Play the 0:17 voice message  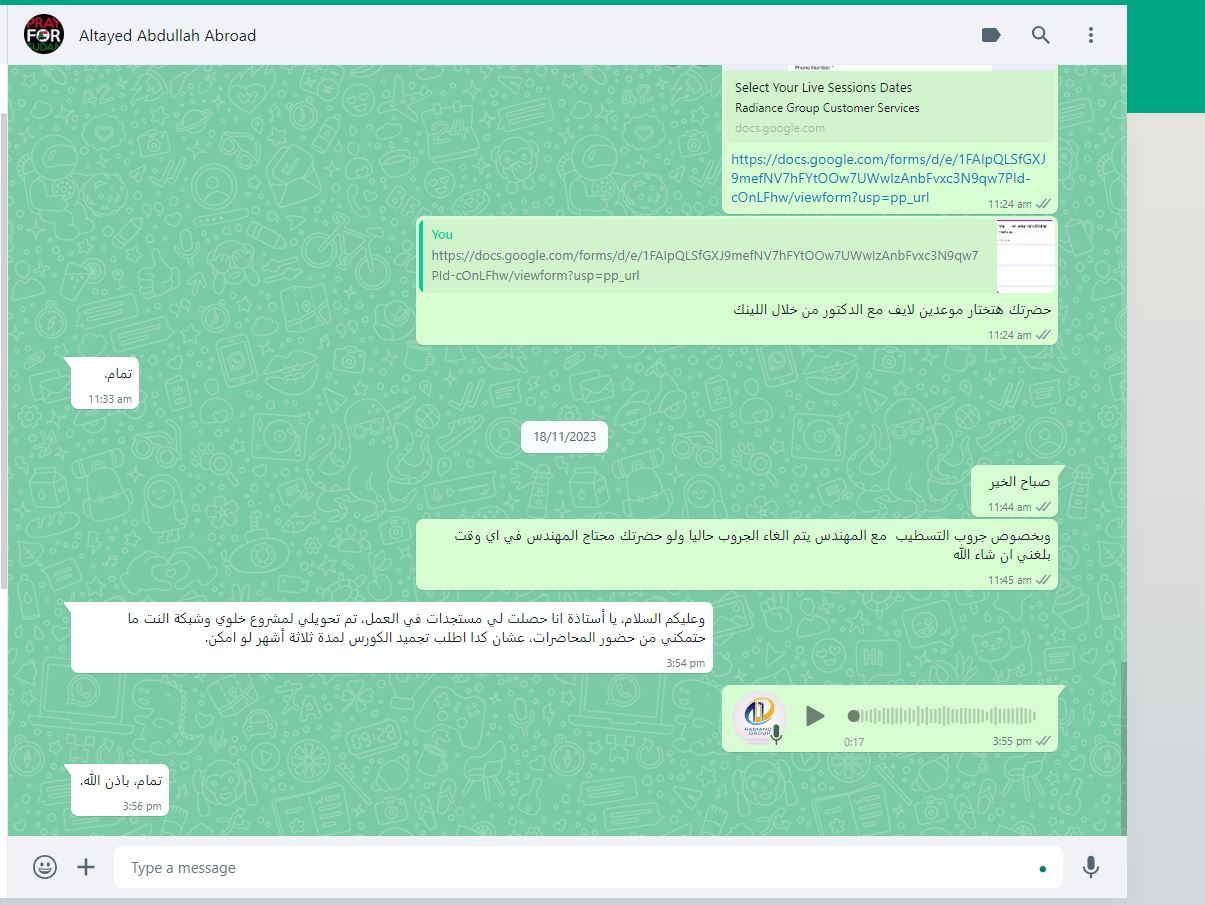[815, 716]
